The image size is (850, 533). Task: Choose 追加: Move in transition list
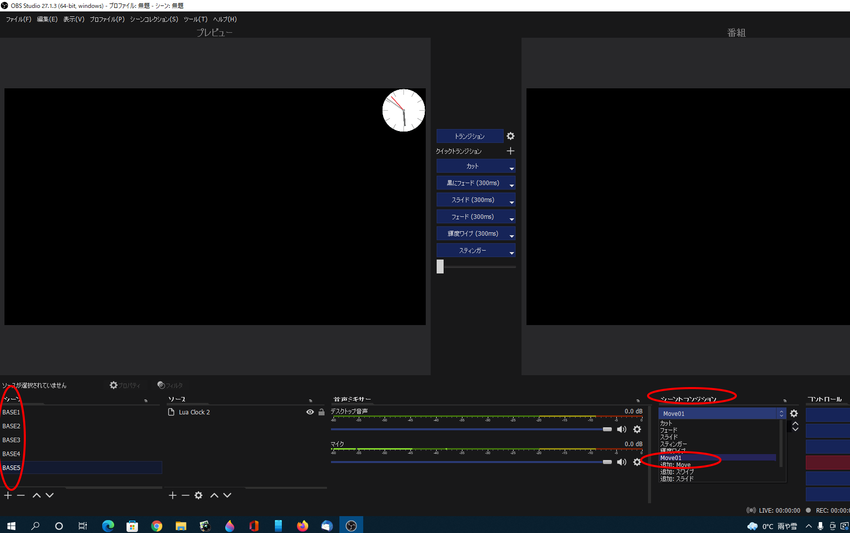click(x=675, y=465)
